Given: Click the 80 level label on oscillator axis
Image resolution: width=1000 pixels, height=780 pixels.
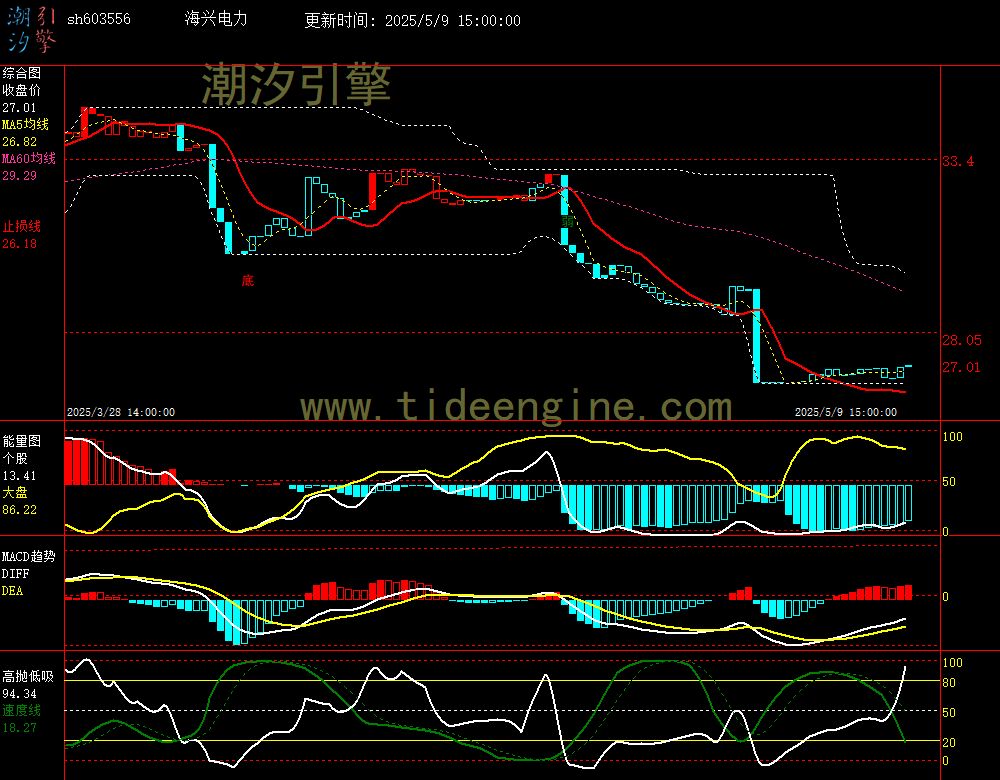Looking at the screenshot, I should coord(949,682).
